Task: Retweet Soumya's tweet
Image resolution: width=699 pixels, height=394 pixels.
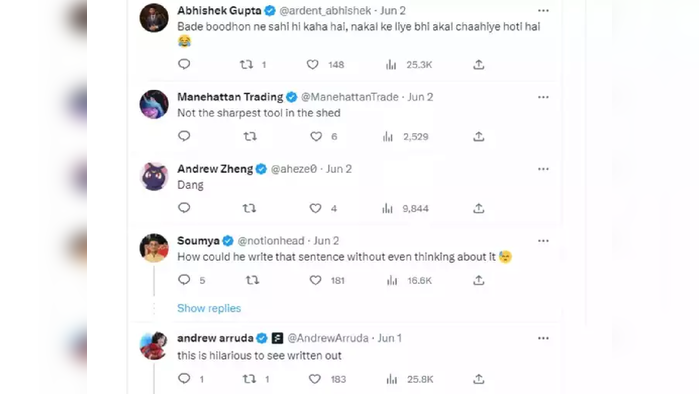Action: 252,280
